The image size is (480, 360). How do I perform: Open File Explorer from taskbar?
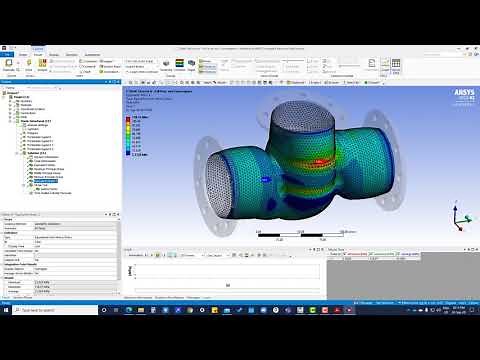(141, 310)
